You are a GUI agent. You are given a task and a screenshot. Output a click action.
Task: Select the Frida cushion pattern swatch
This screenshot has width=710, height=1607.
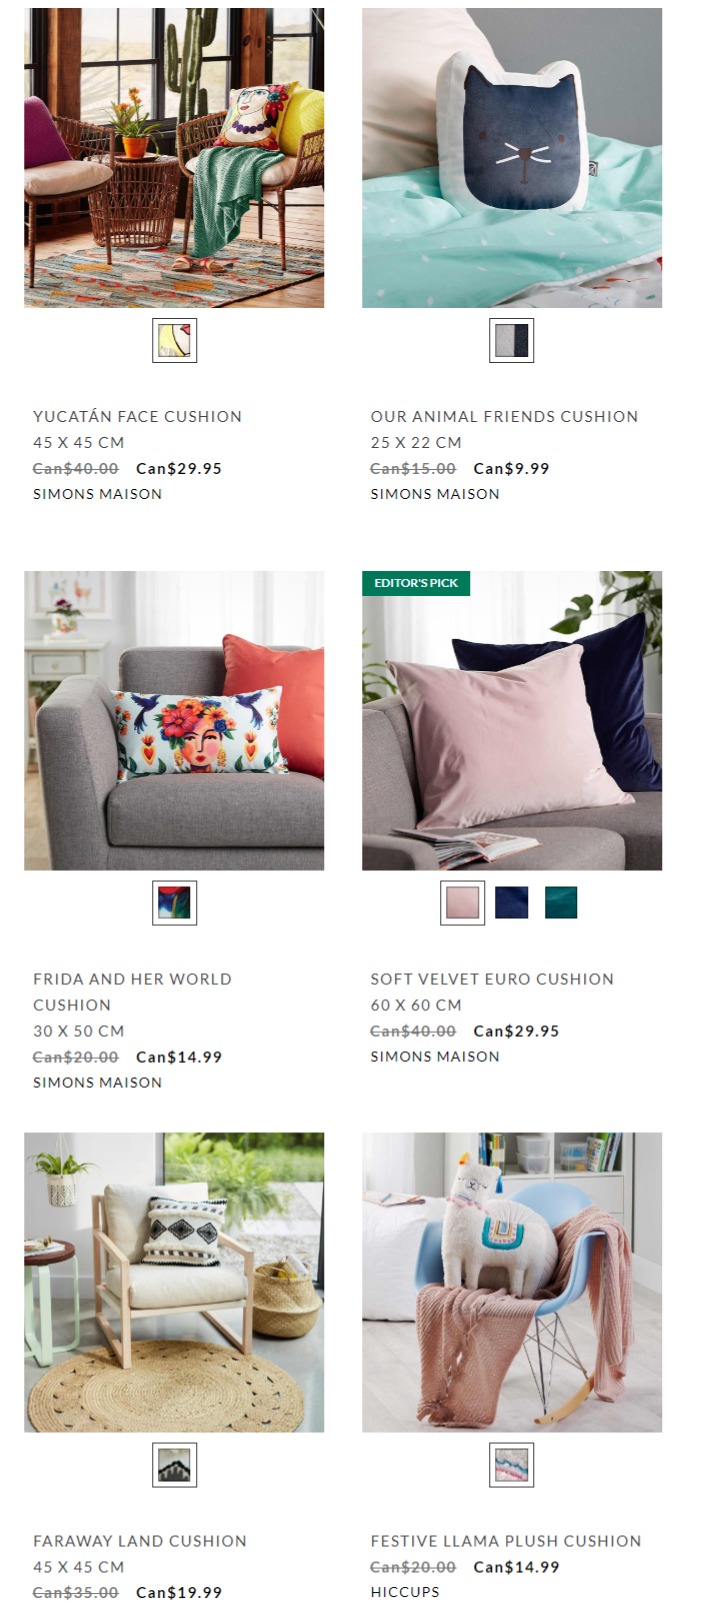point(174,903)
